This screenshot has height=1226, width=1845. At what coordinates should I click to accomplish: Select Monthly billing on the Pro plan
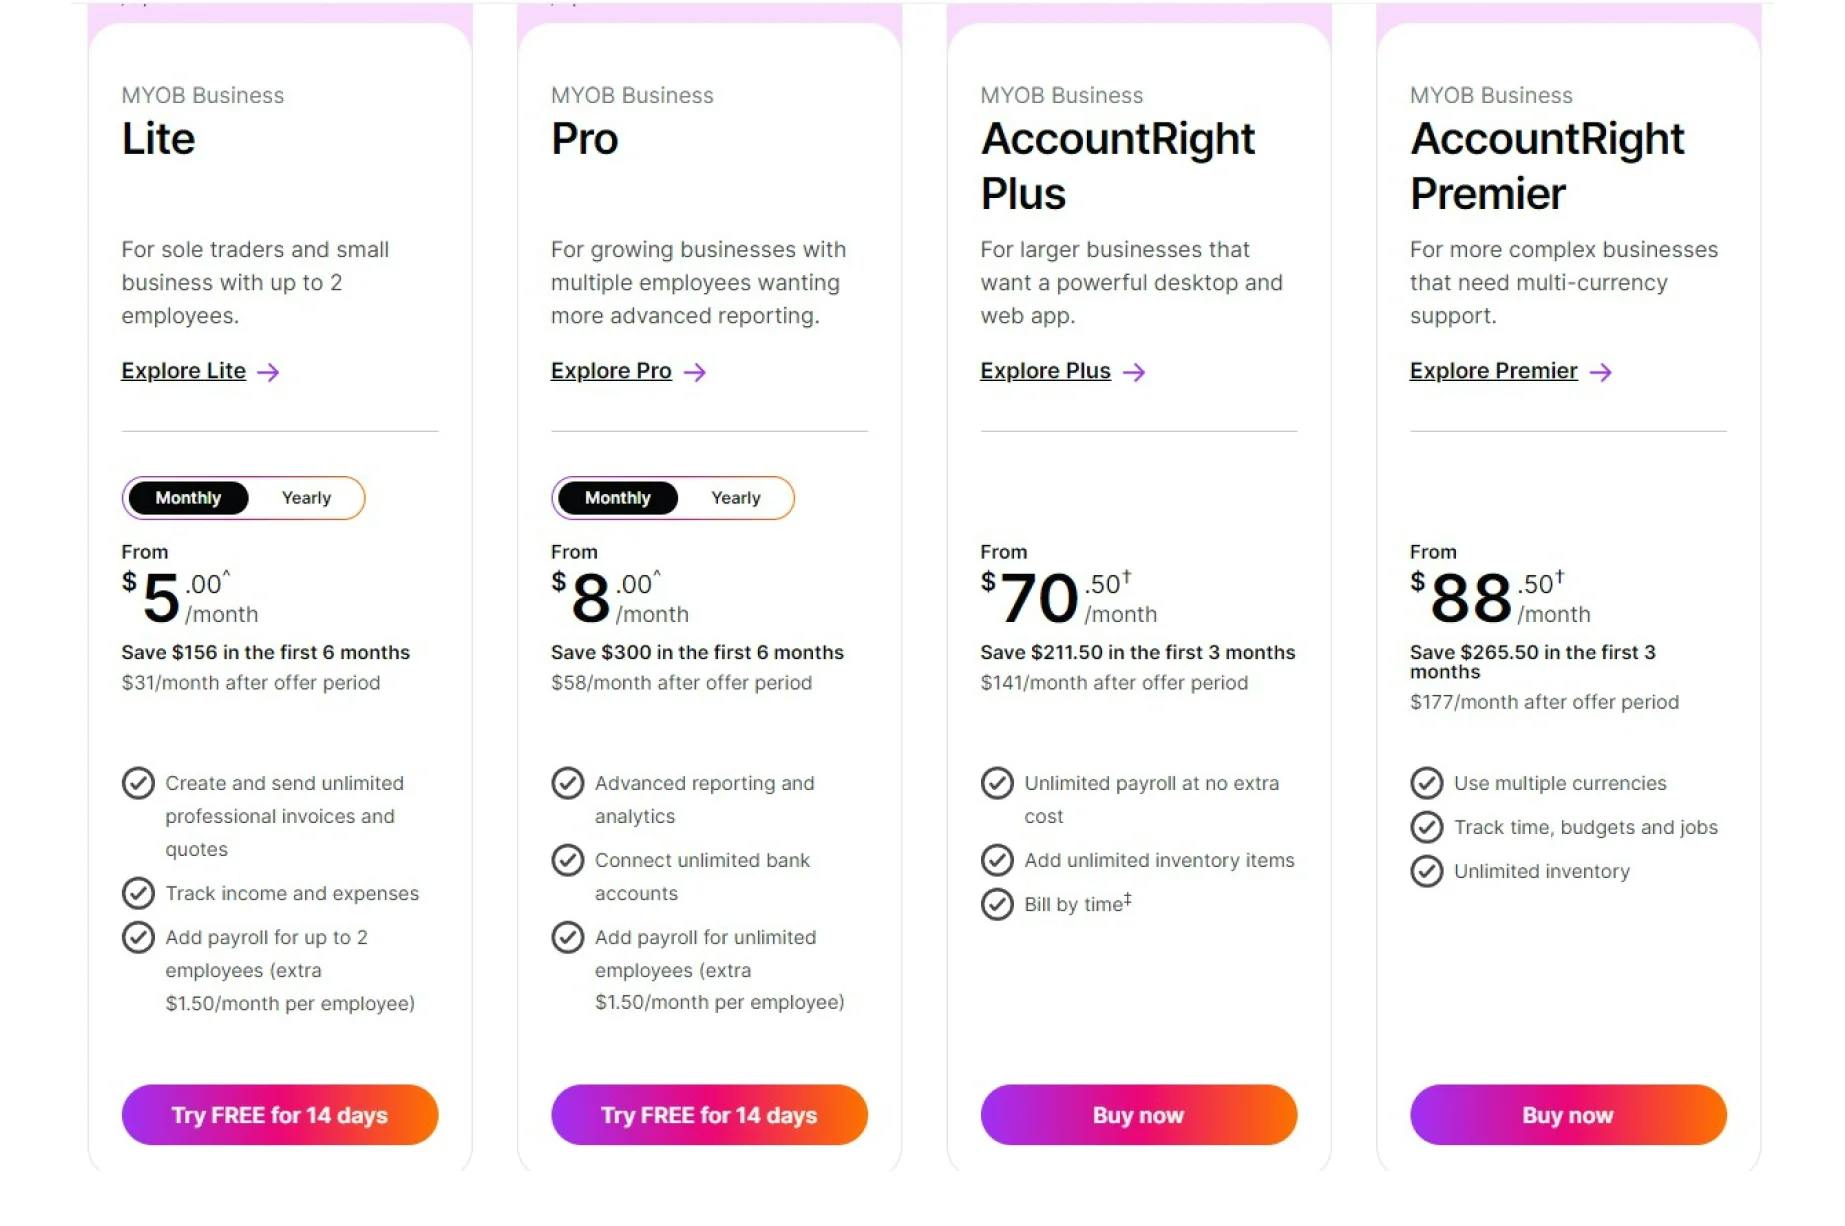pos(618,498)
